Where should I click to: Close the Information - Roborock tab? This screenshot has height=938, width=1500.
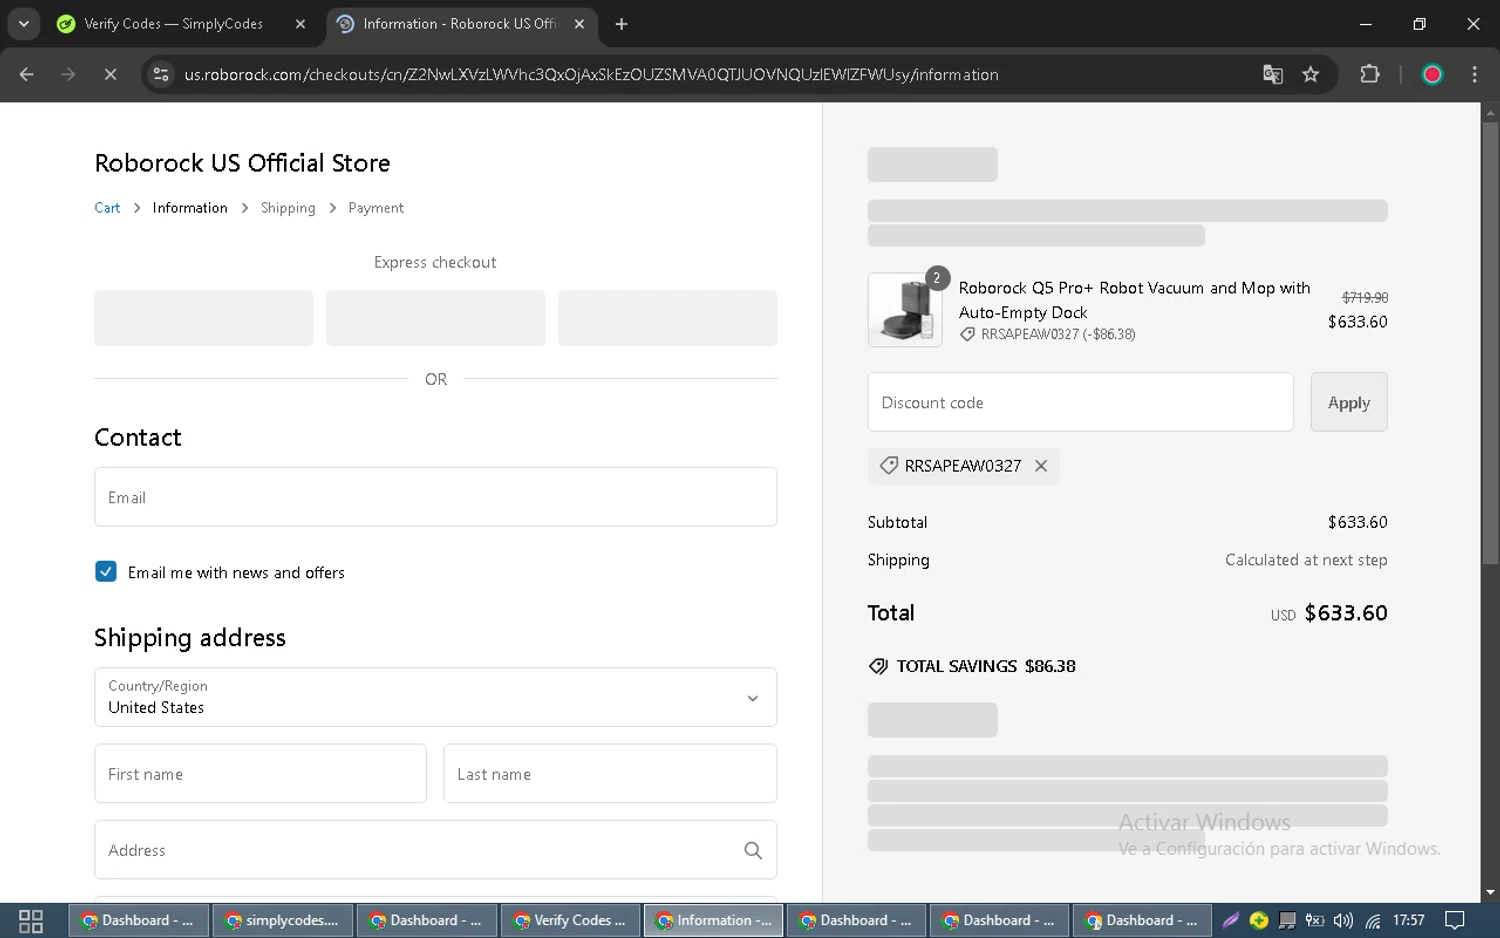[579, 24]
